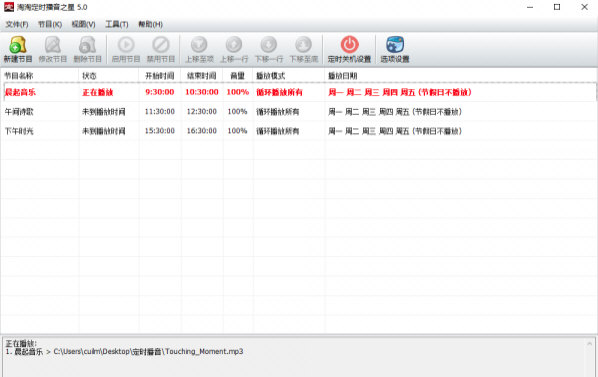Click the 12:30:00 end time cell
The height and width of the screenshot is (377, 598).
click(202, 112)
